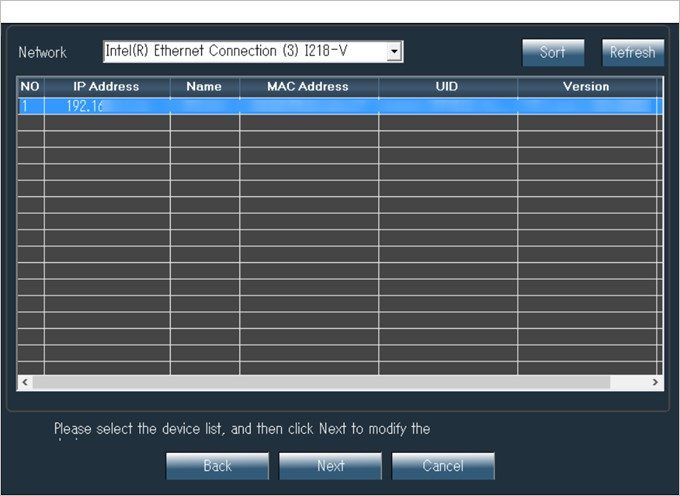Refresh the device list
Screen dimensions: 680x496
point(632,52)
